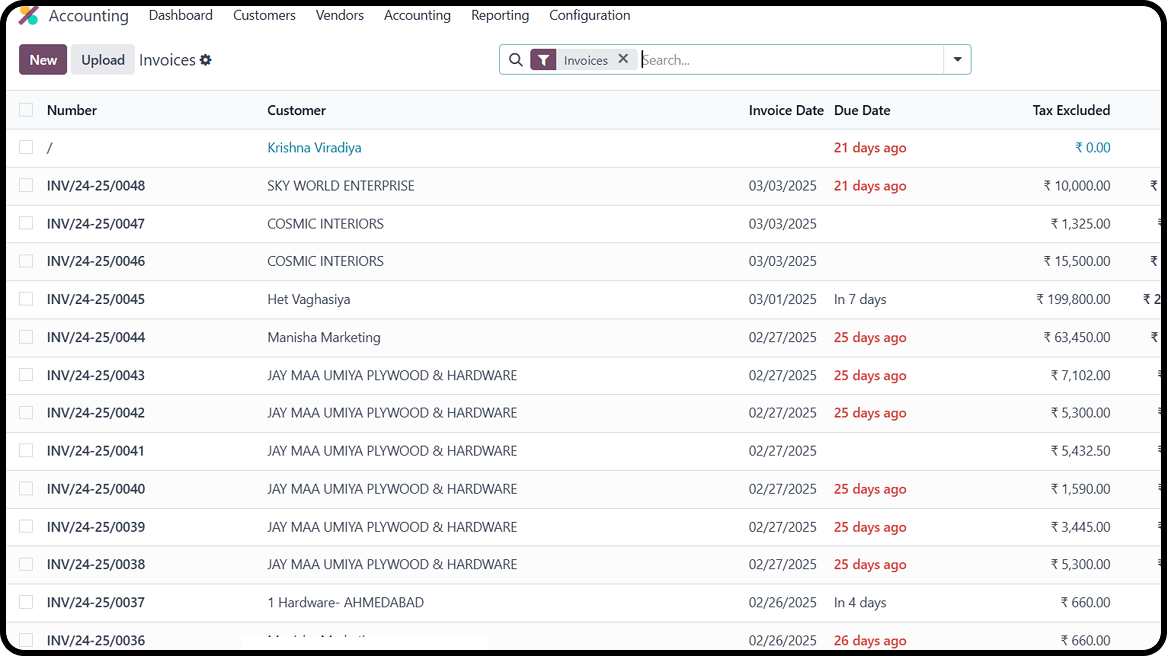Open invoice number INV/24-25/0047
1167x656 pixels.
(96, 223)
